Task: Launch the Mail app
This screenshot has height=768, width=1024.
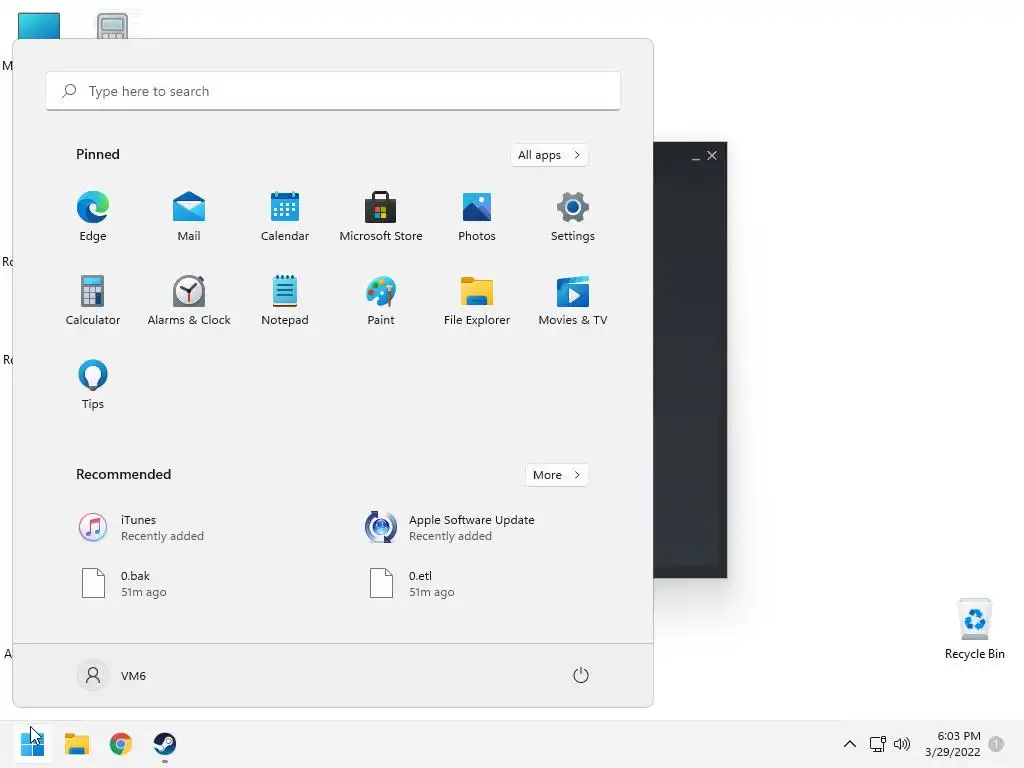Action: coord(189,217)
